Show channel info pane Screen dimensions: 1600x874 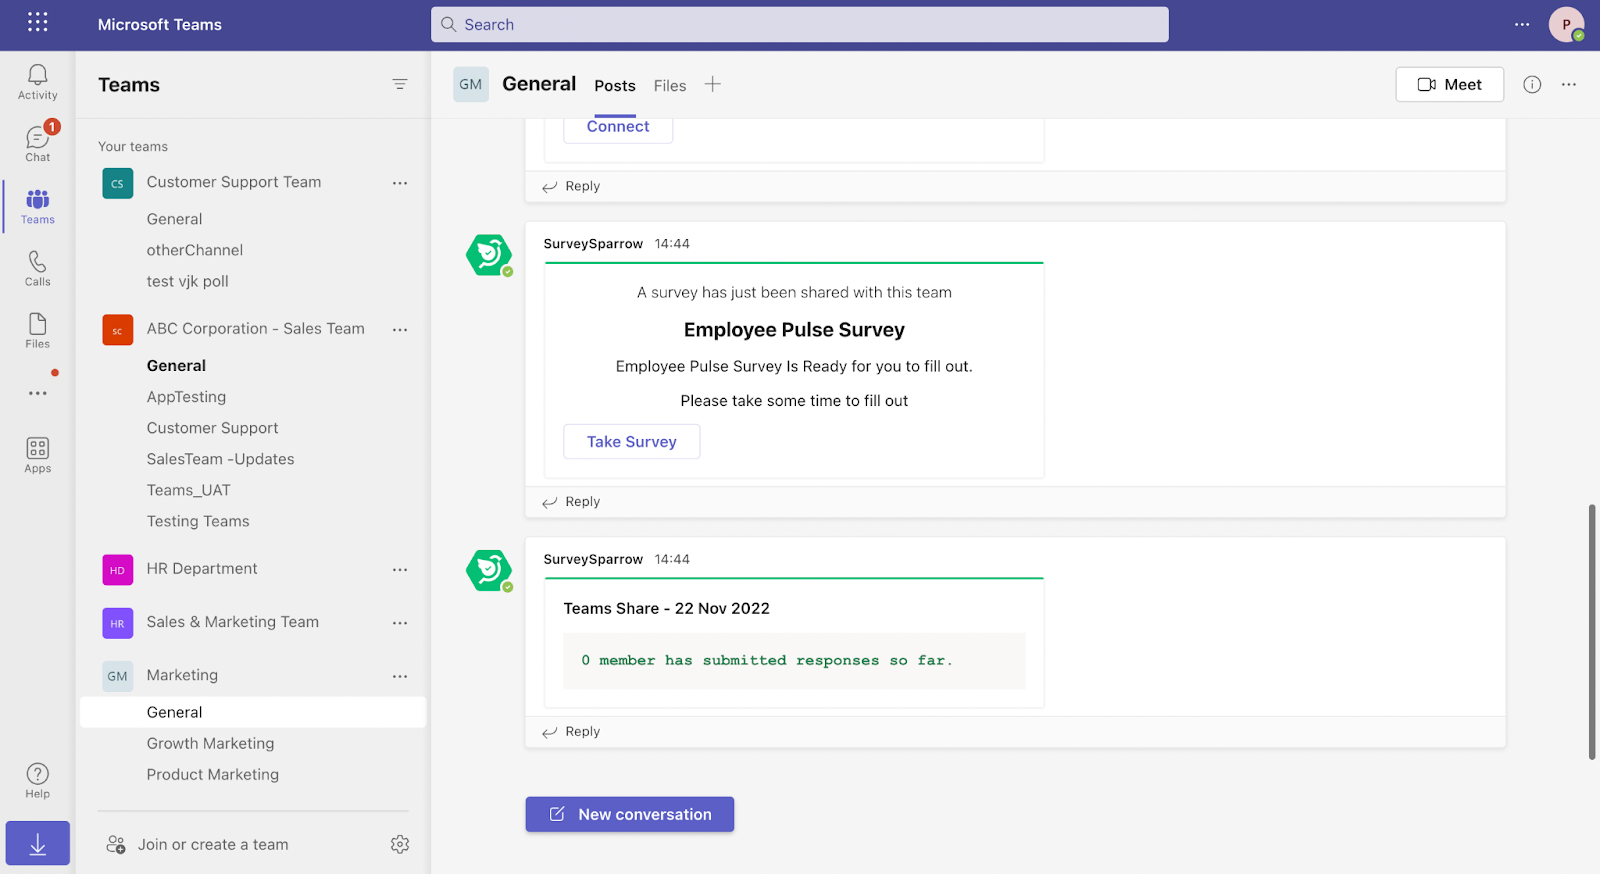point(1532,85)
